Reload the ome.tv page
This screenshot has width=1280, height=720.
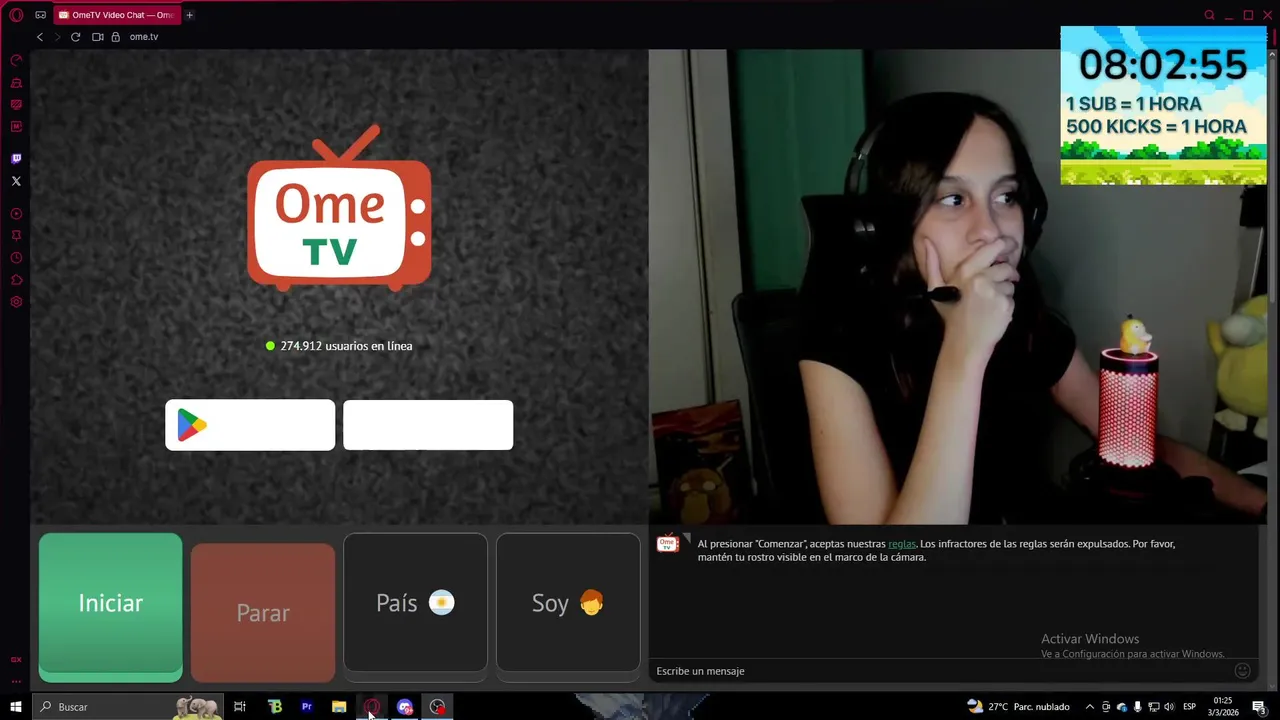[x=75, y=37]
